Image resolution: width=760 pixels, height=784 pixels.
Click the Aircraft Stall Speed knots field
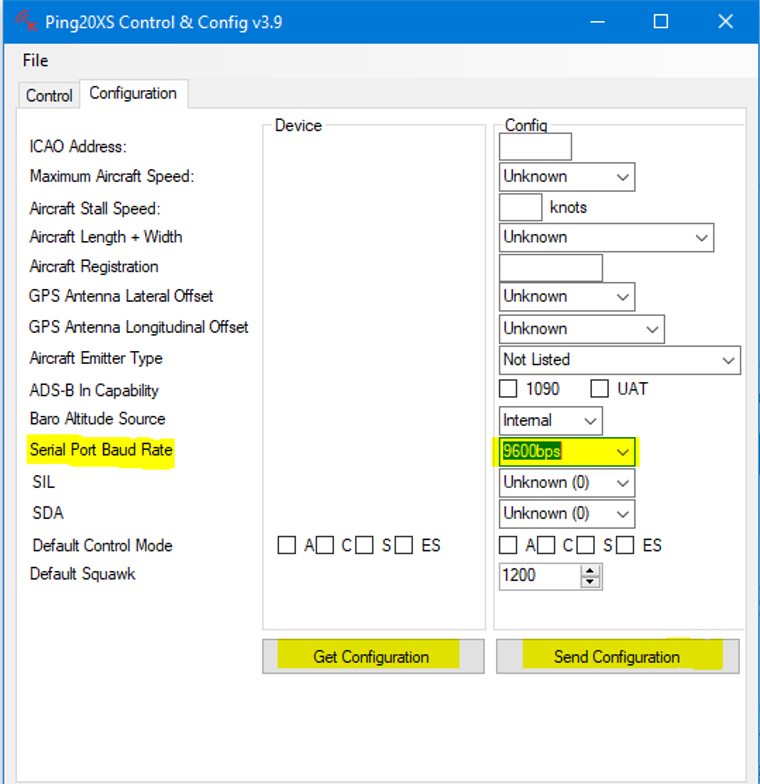(520, 207)
